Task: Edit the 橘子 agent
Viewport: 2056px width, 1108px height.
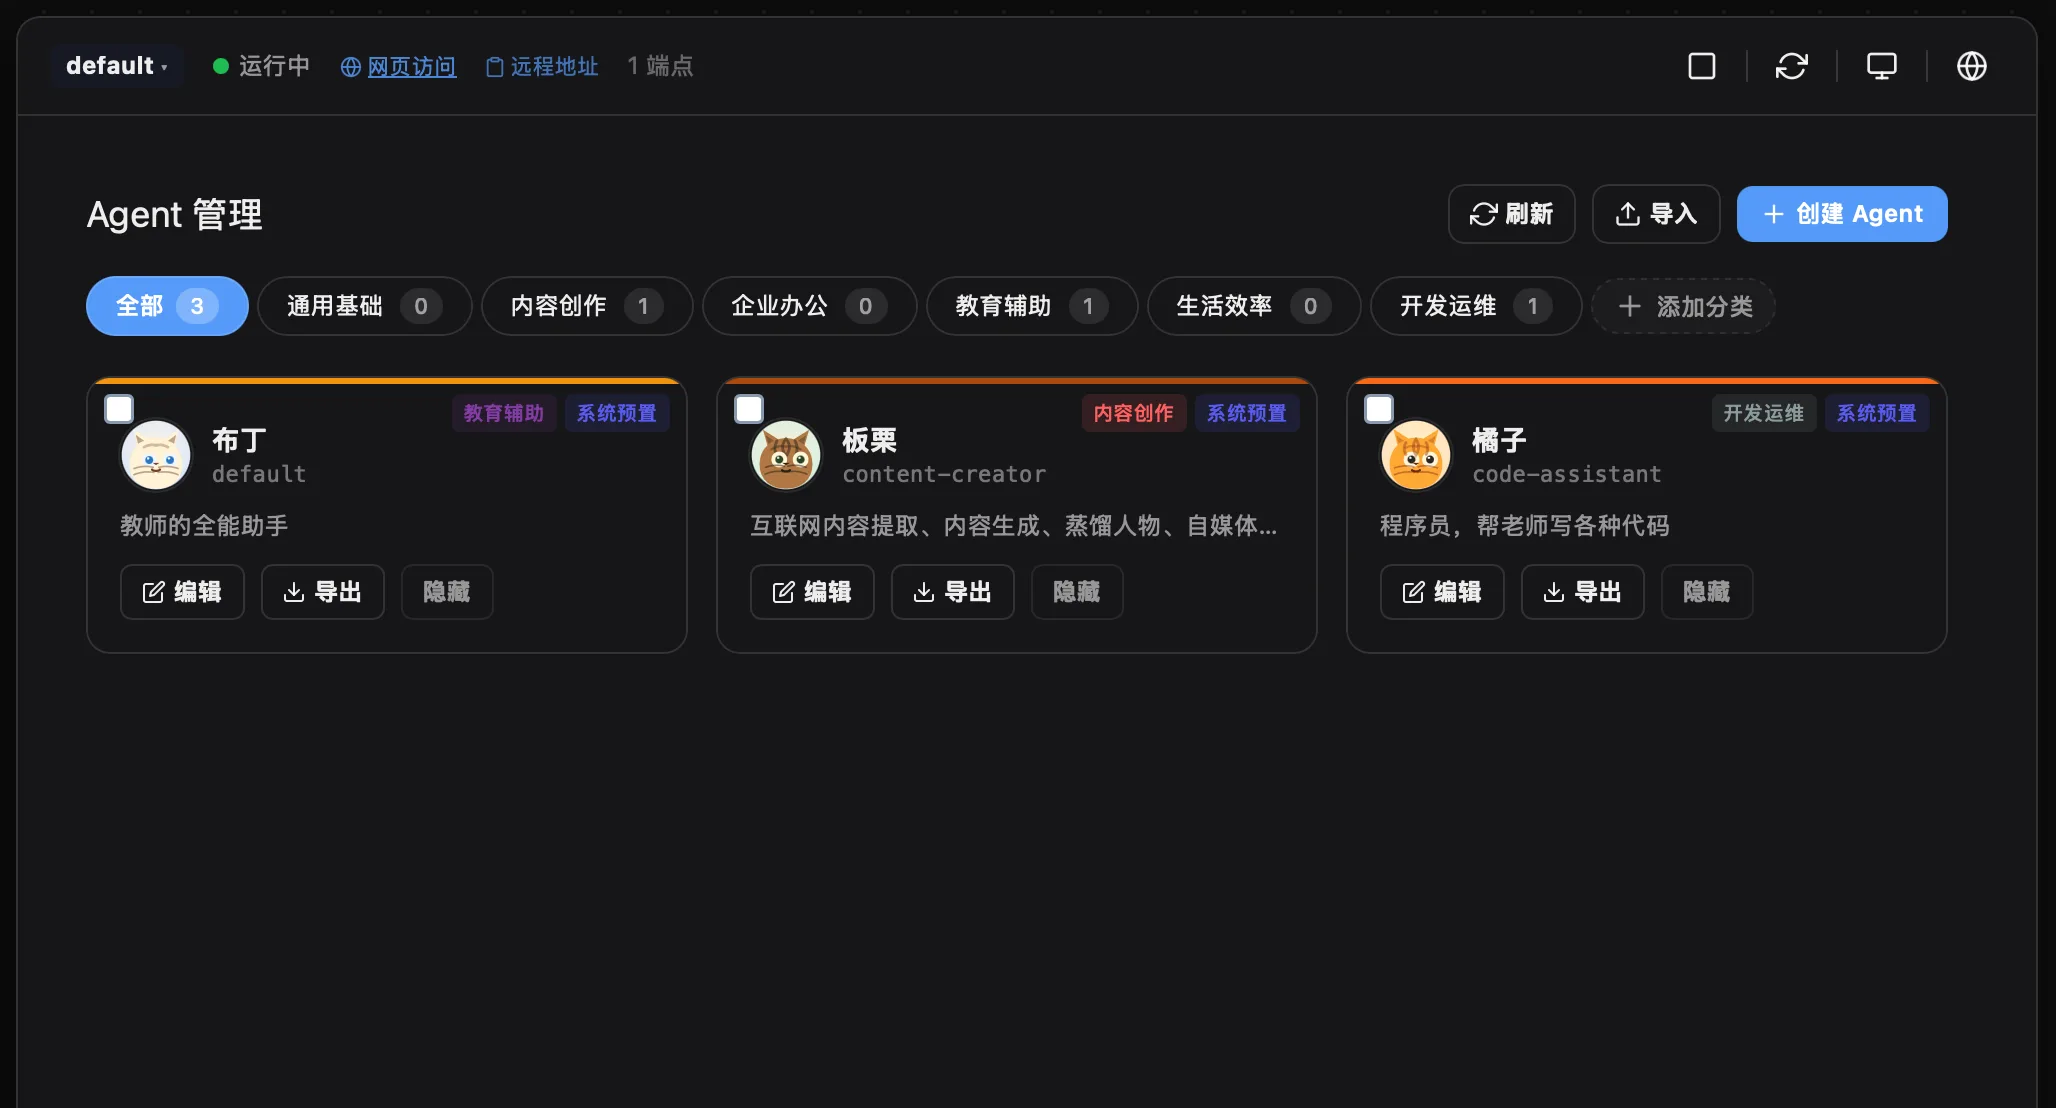Action: click(x=1442, y=592)
